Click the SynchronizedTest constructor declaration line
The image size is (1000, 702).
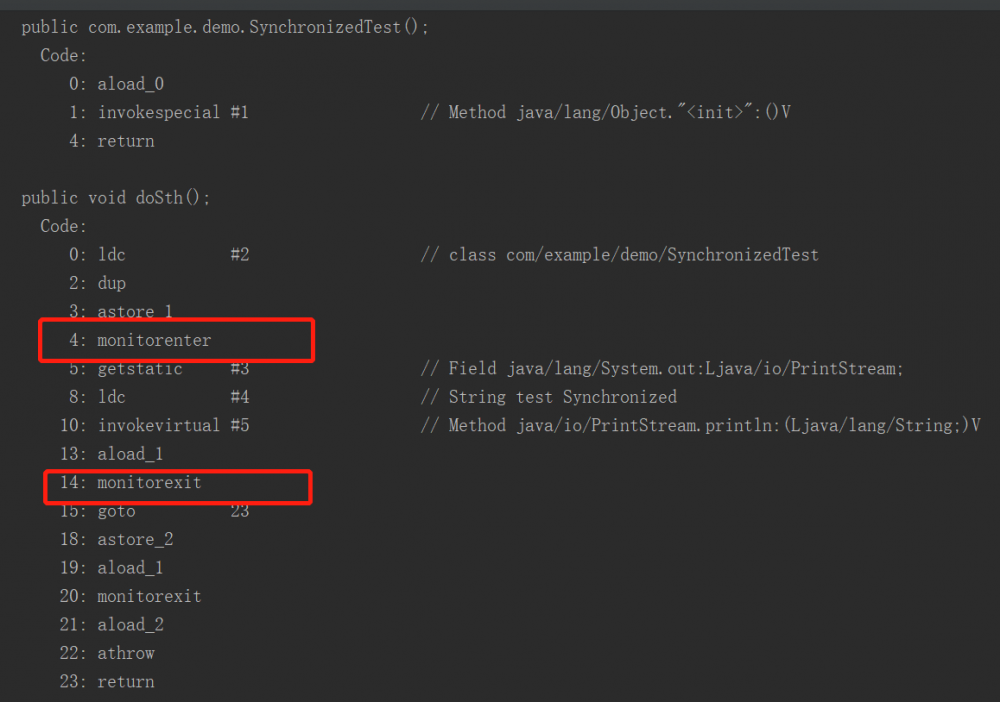point(225,28)
